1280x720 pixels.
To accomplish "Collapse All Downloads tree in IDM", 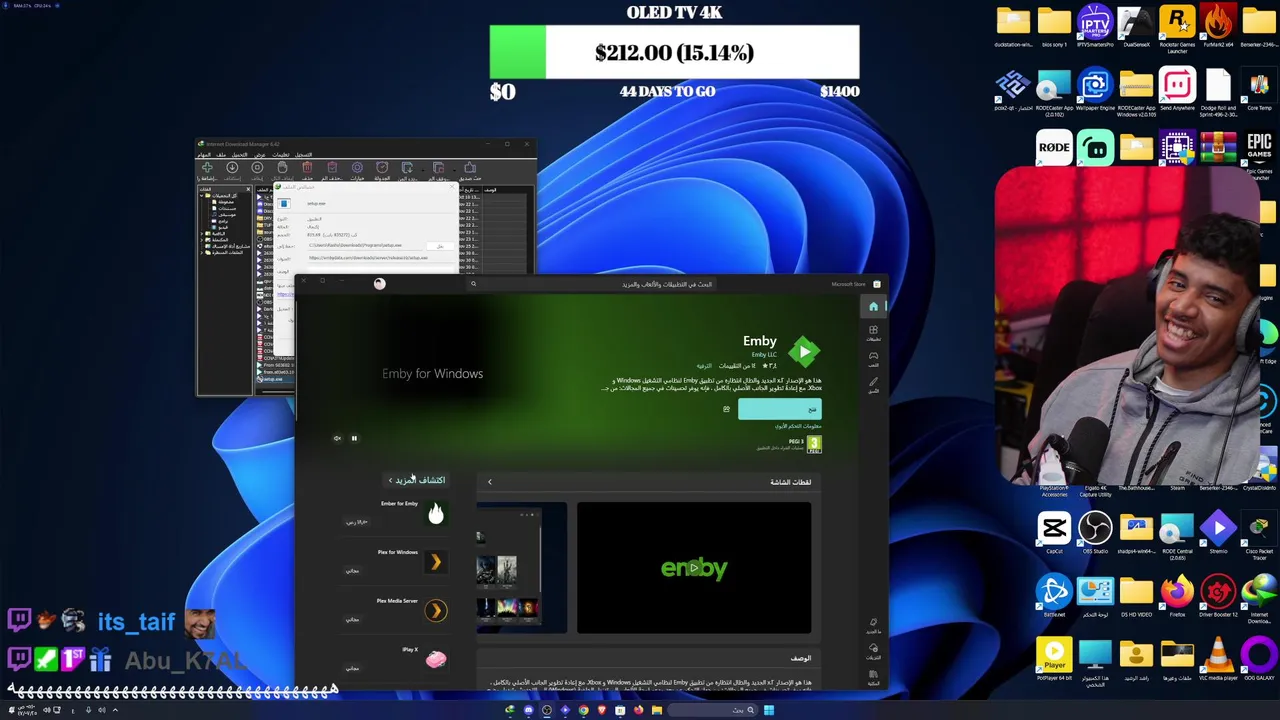I will 201,196.
